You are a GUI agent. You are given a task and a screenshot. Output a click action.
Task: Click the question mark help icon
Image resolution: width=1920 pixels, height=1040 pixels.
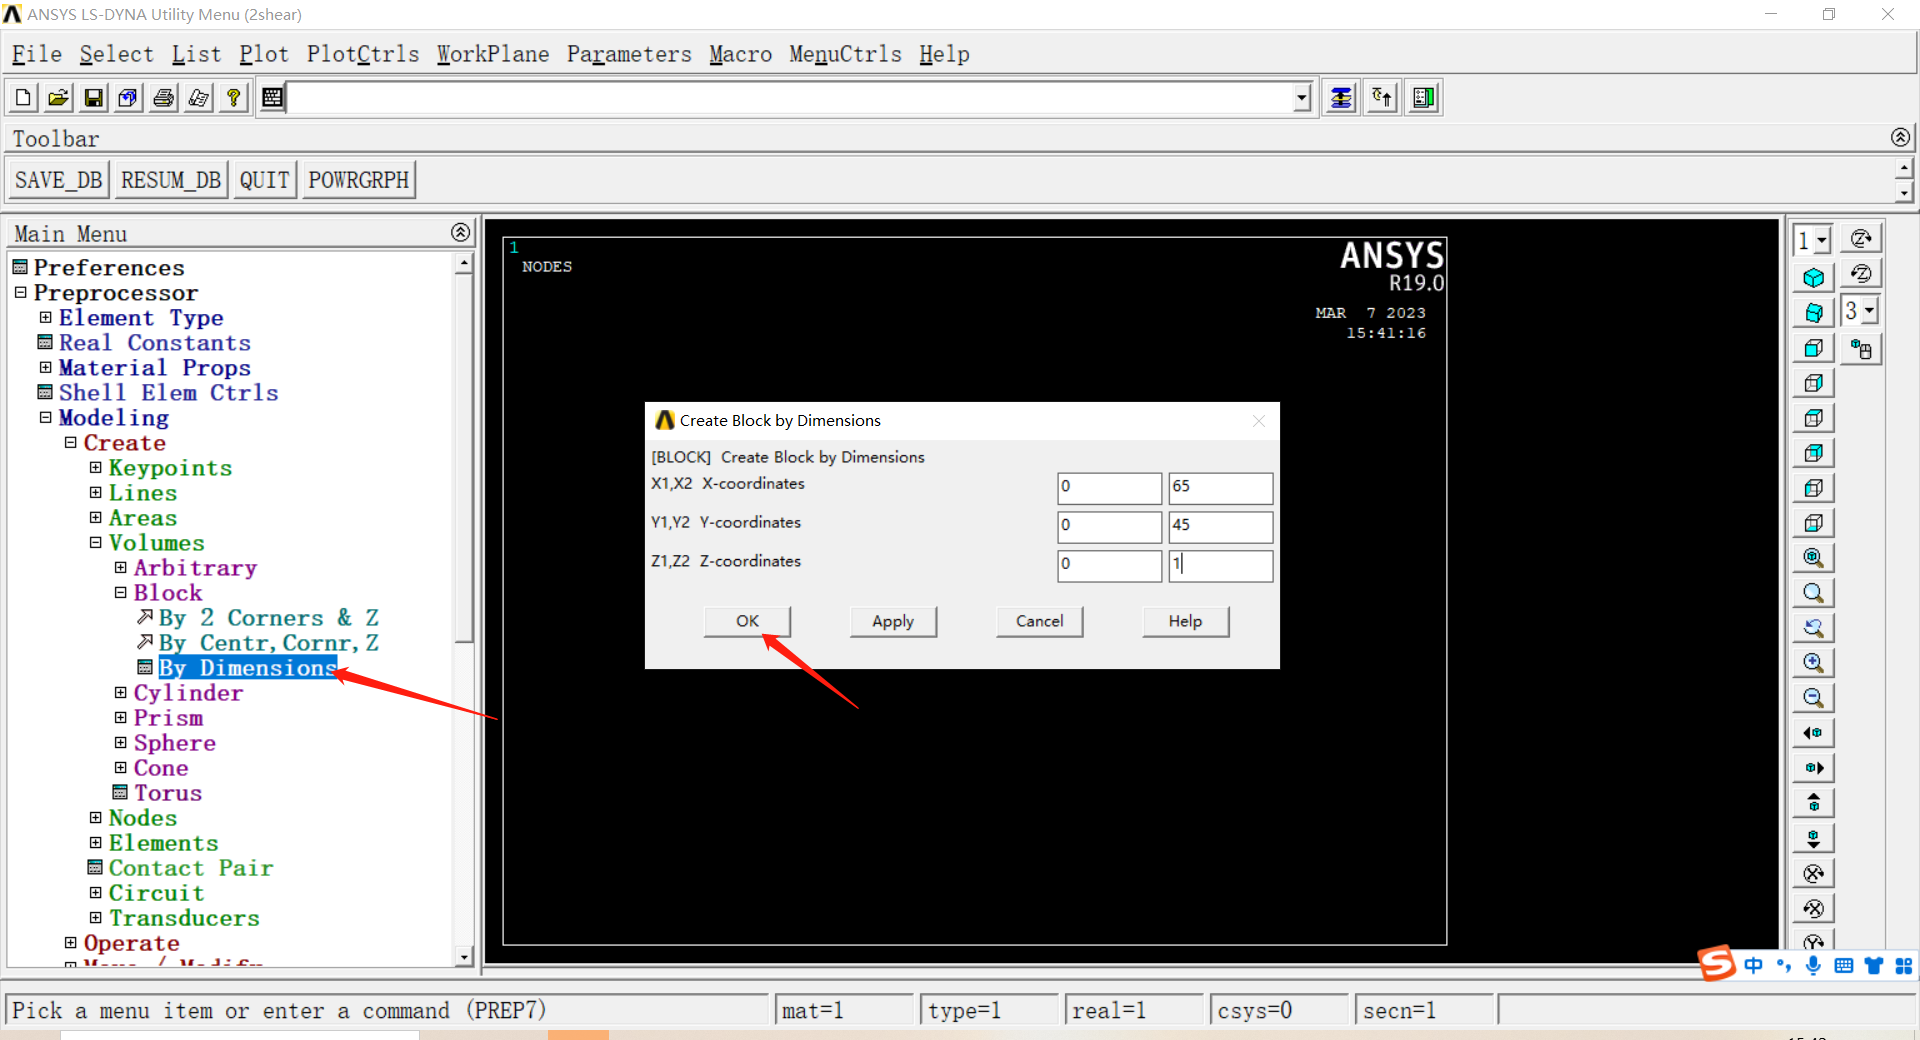pyautogui.click(x=233, y=98)
